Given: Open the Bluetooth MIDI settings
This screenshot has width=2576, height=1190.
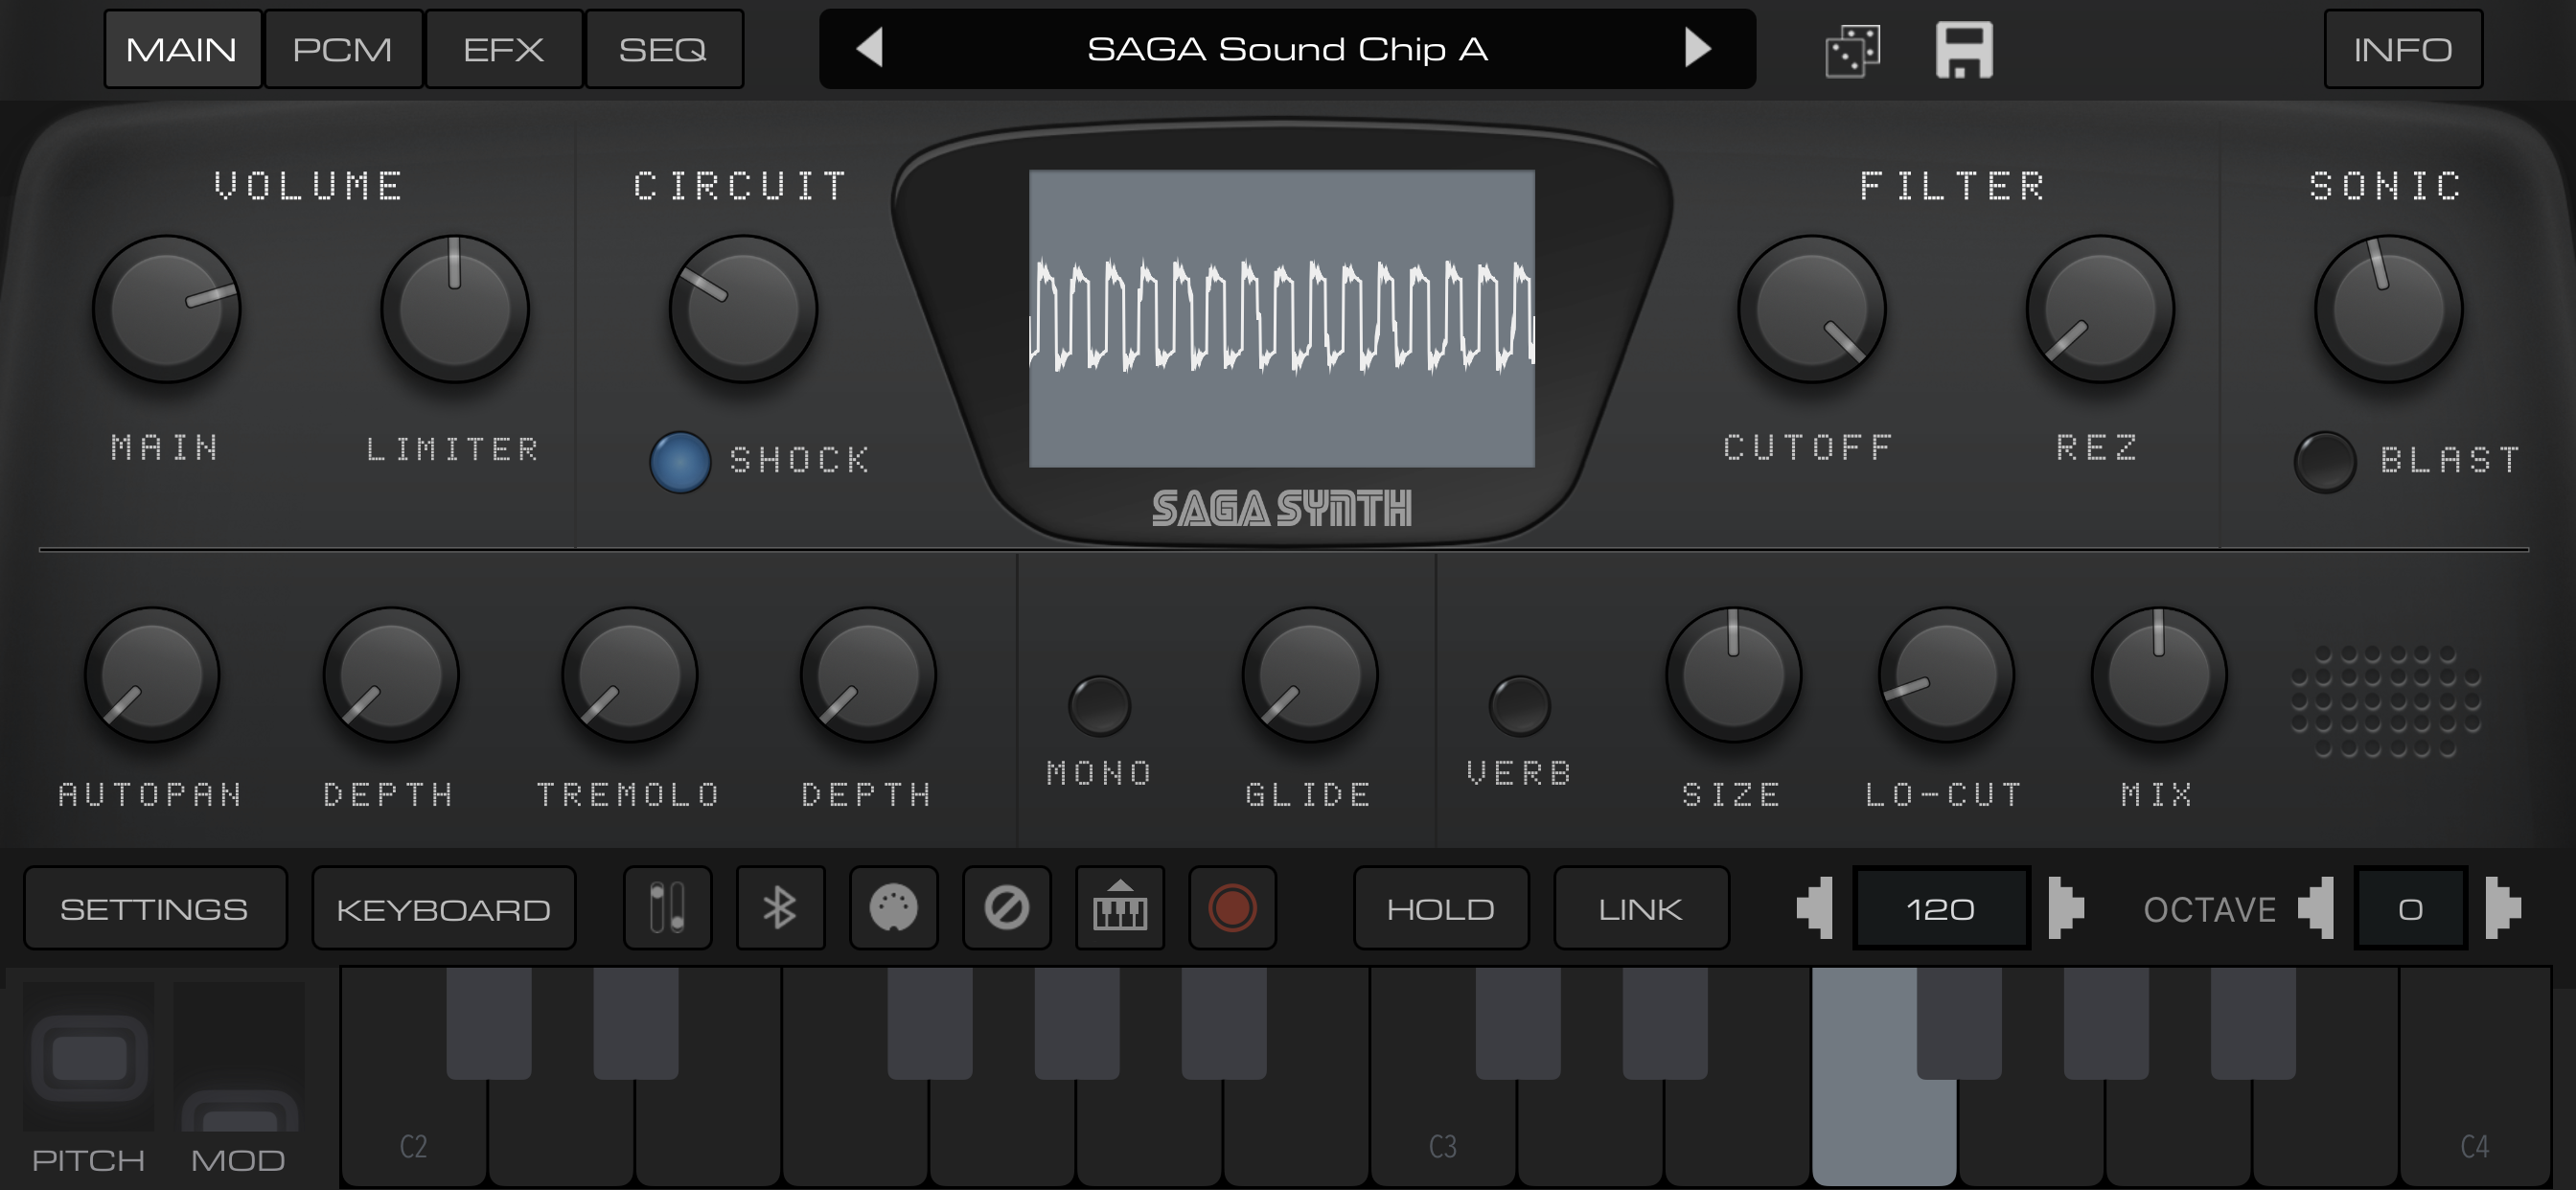Looking at the screenshot, I should point(780,907).
